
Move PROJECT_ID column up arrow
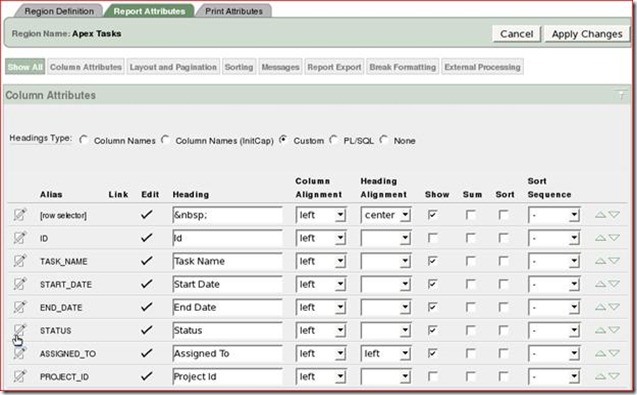[600, 377]
